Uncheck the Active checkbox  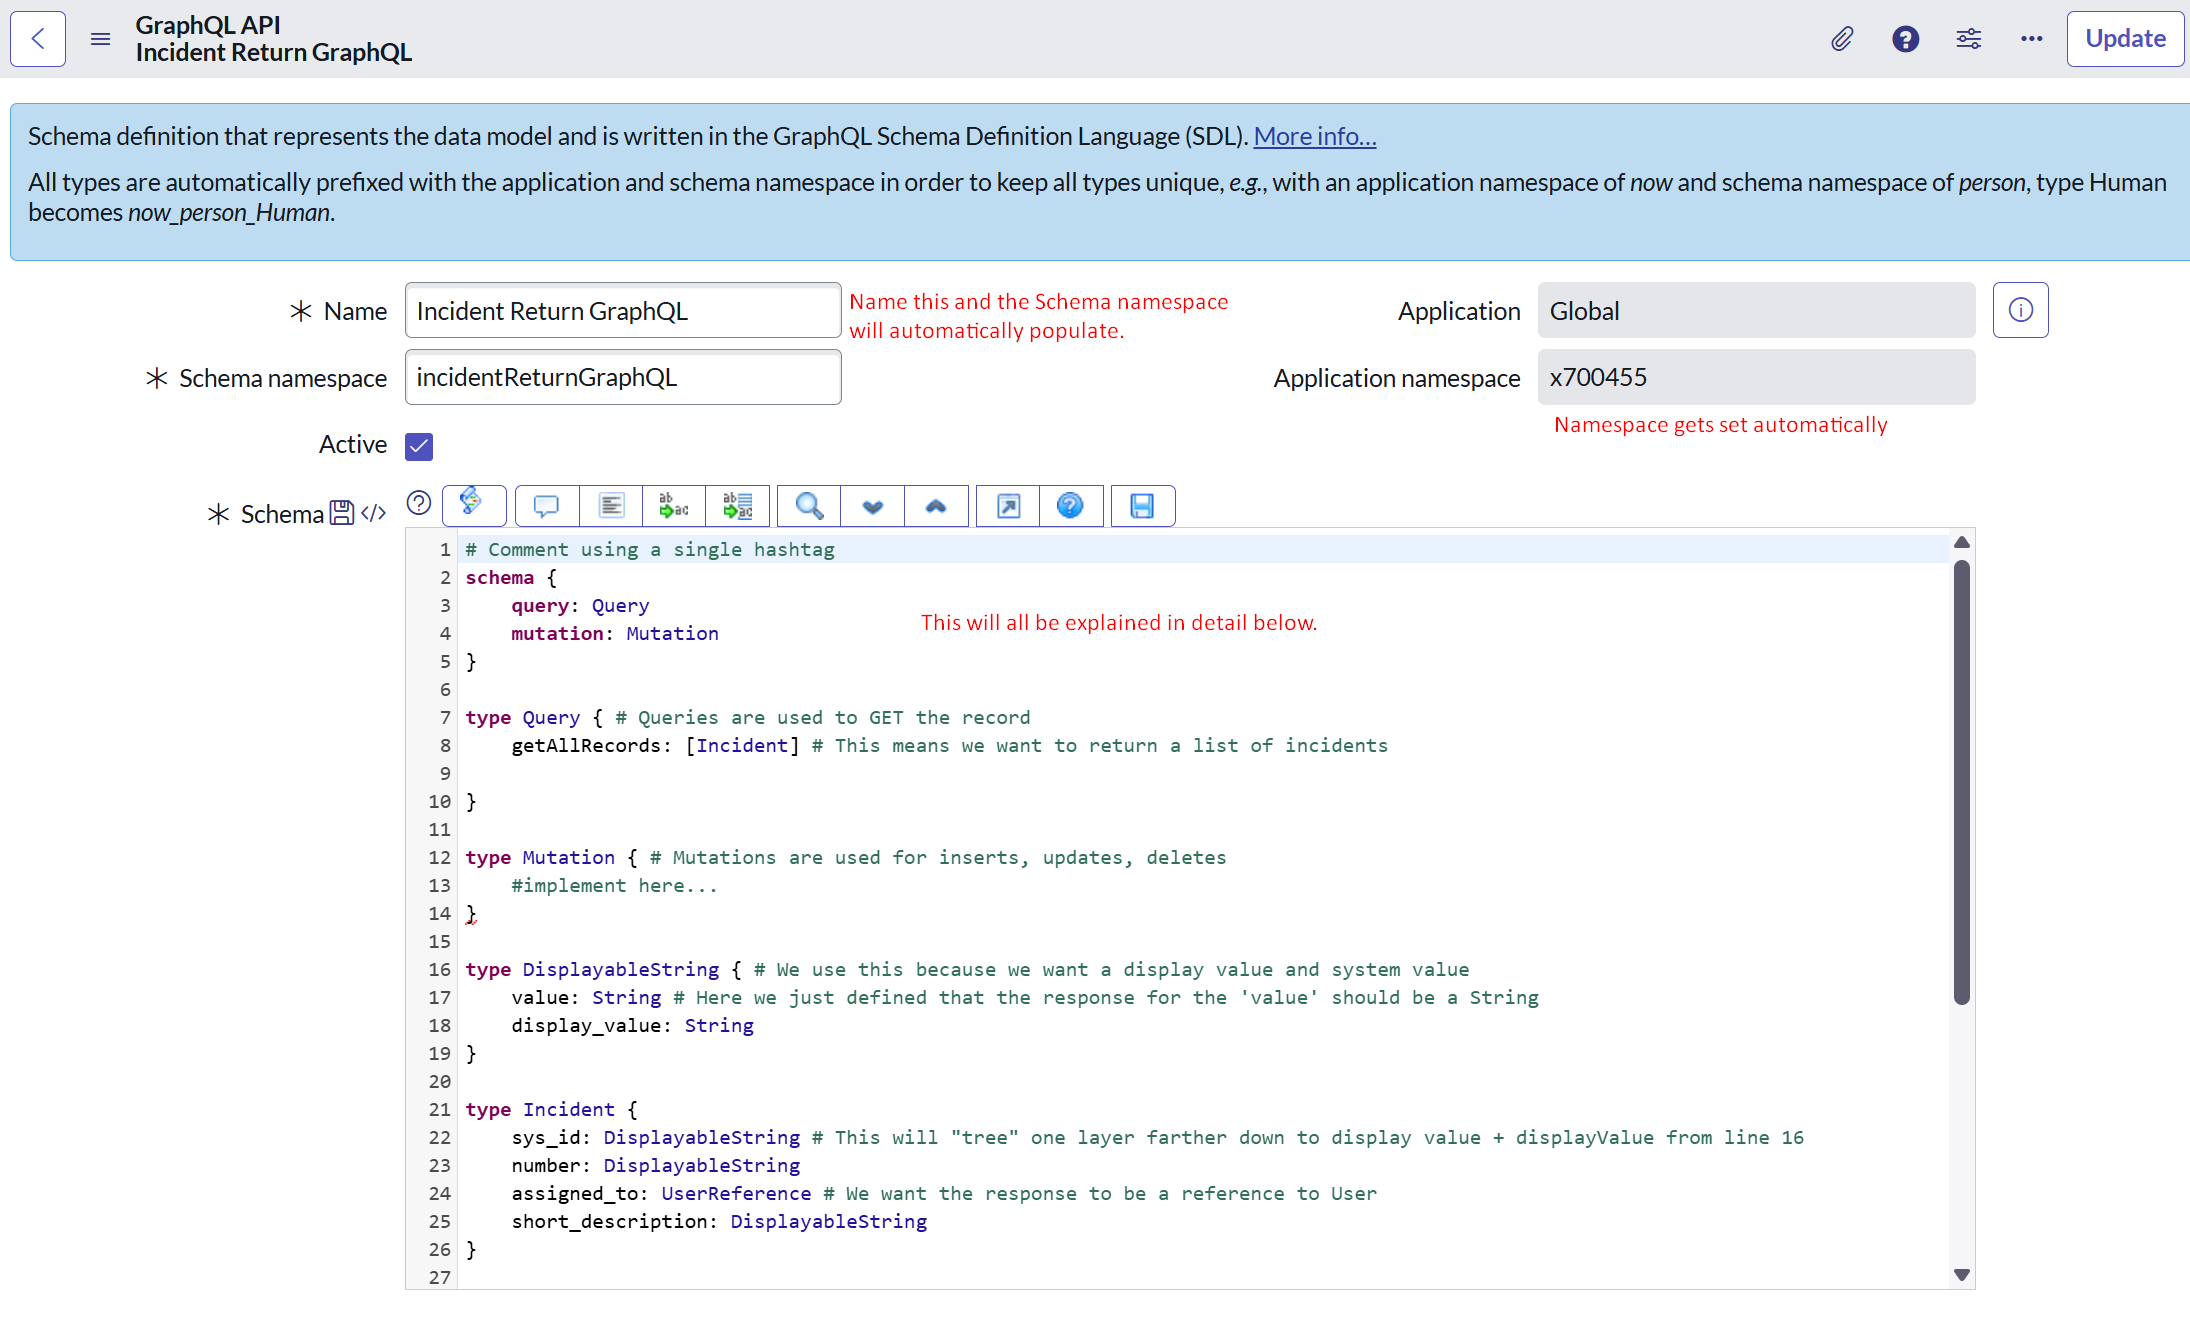pyautogui.click(x=419, y=446)
